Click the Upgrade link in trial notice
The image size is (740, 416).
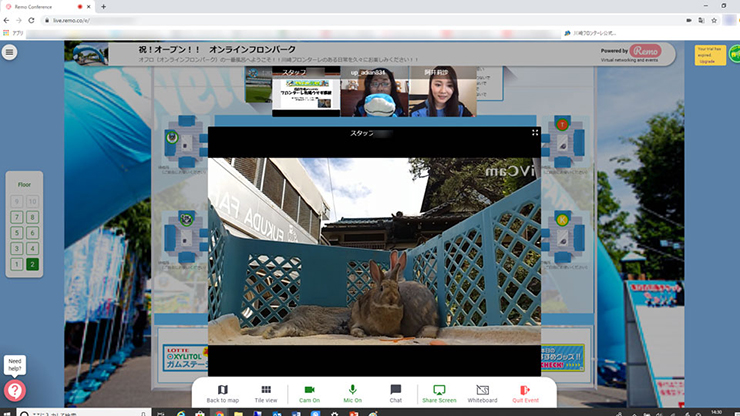(x=706, y=62)
